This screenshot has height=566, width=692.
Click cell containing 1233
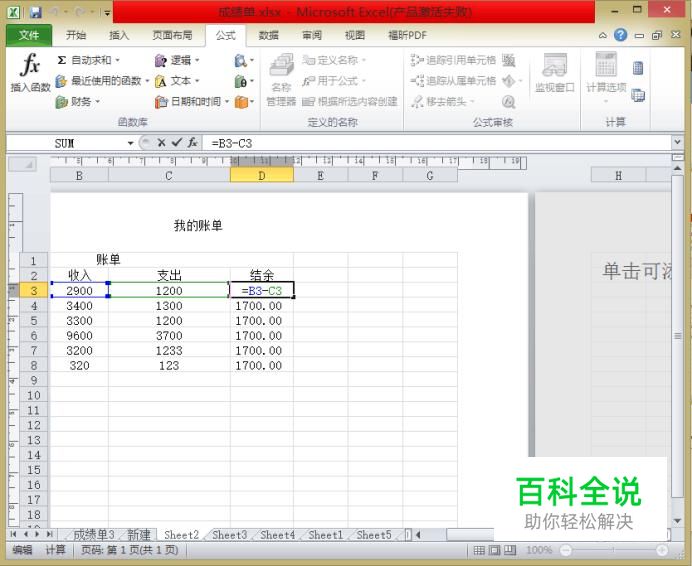coord(169,351)
